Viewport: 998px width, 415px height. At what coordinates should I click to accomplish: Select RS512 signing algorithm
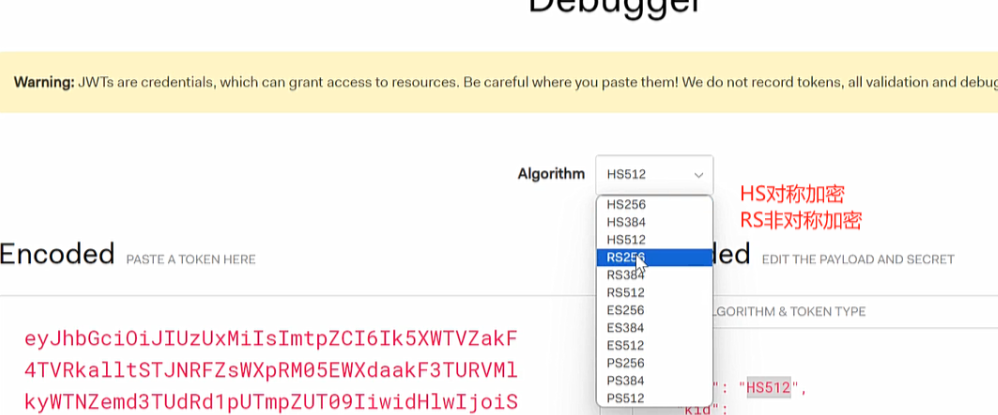point(625,293)
